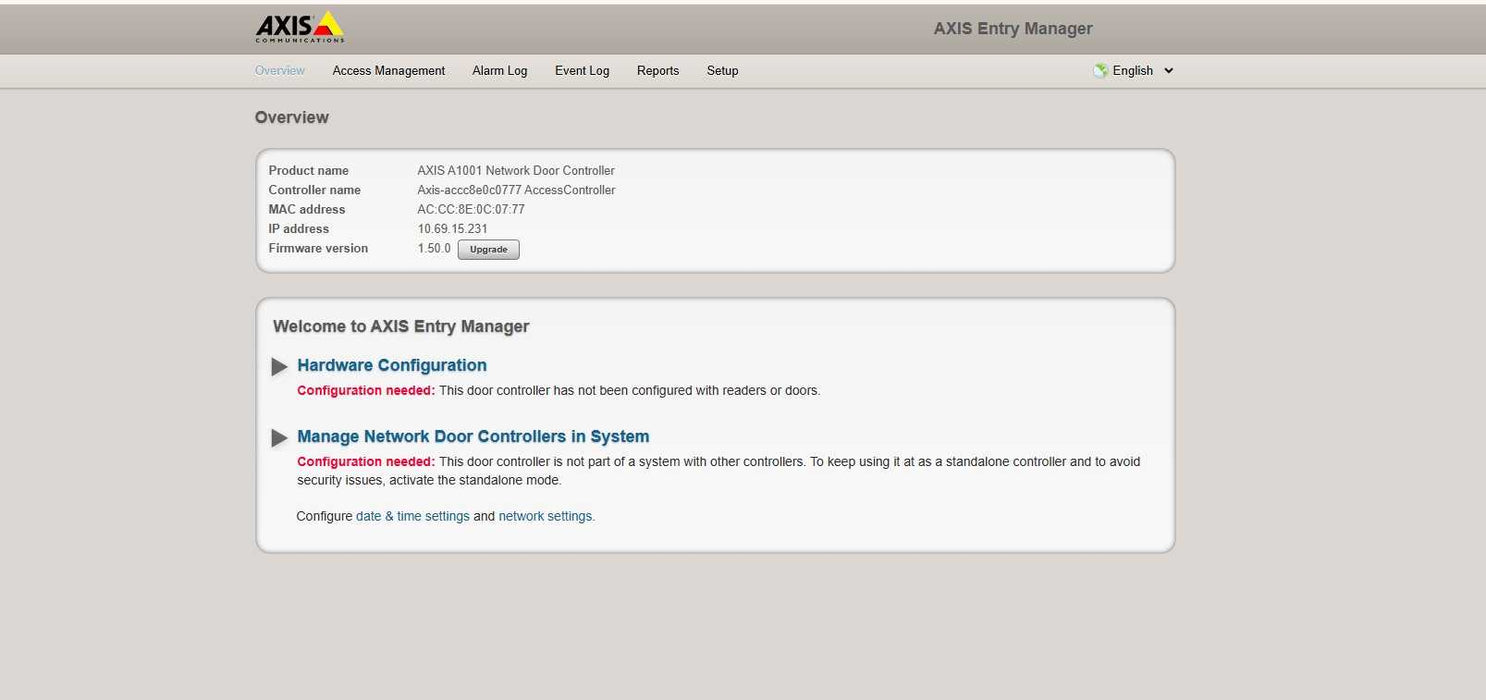
Task: Open the Overview tab
Action: point(280,71)
